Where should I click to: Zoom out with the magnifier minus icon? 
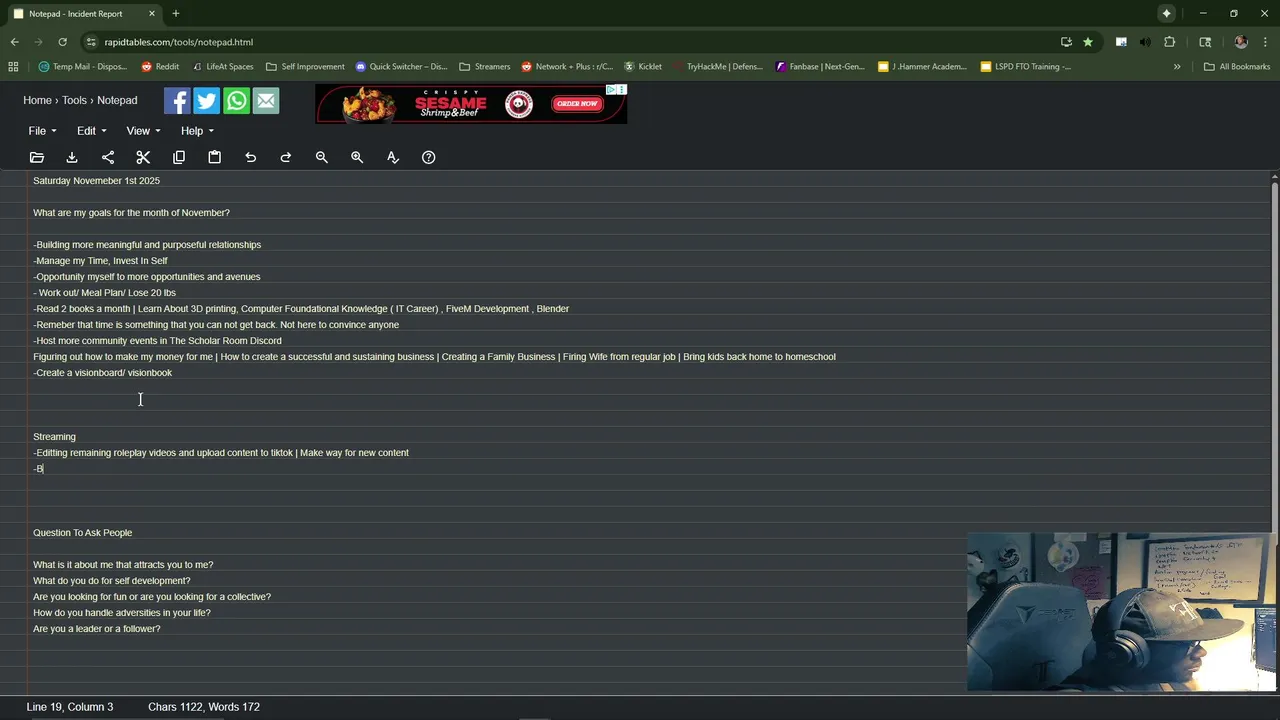[x=322, y=157]
